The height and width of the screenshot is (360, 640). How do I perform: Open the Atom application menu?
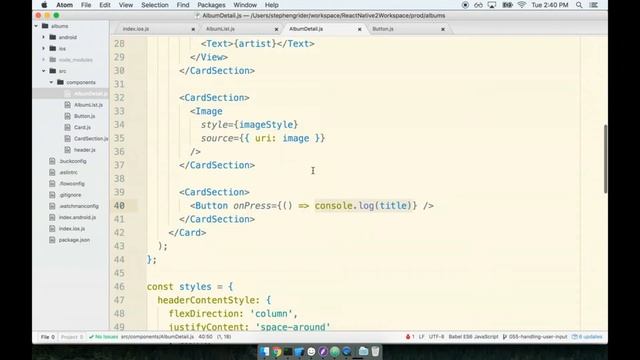point(64,5)
